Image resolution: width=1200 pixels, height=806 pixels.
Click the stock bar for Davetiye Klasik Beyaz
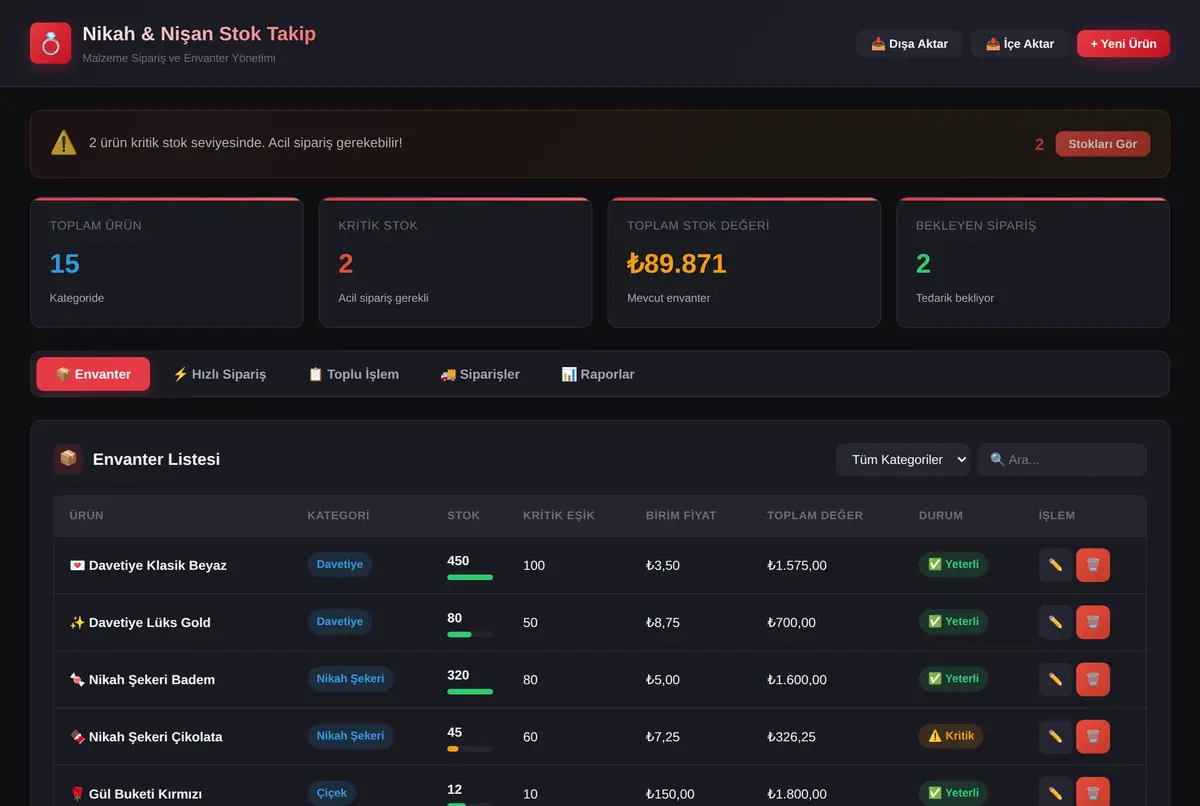[470, 577]
